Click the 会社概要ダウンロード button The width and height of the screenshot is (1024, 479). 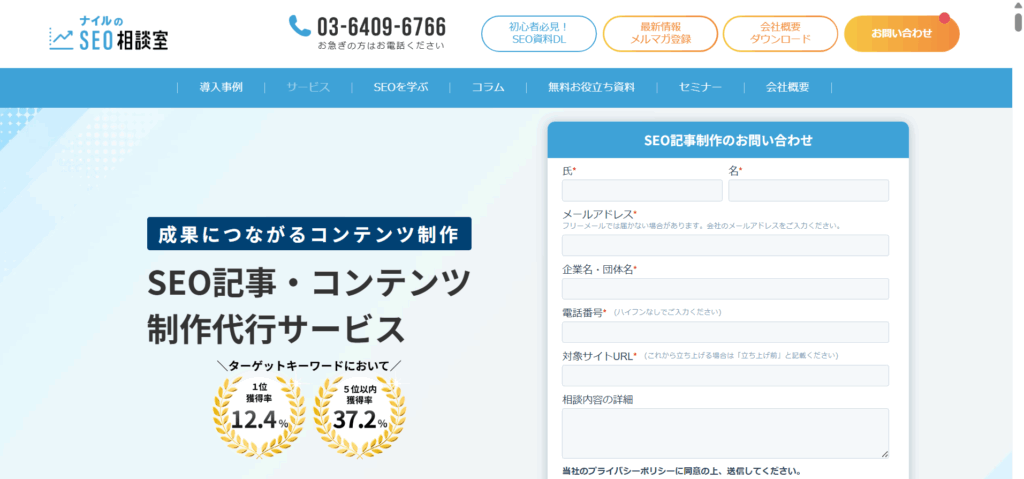(x=780, y=33)
